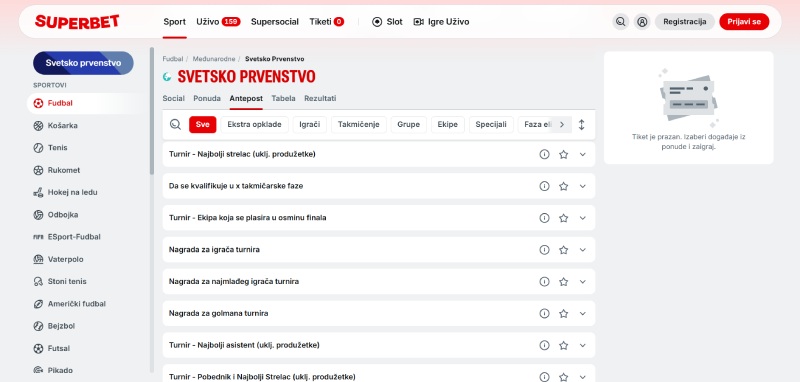Filter by Grupe chip

(x=409, y=124)
